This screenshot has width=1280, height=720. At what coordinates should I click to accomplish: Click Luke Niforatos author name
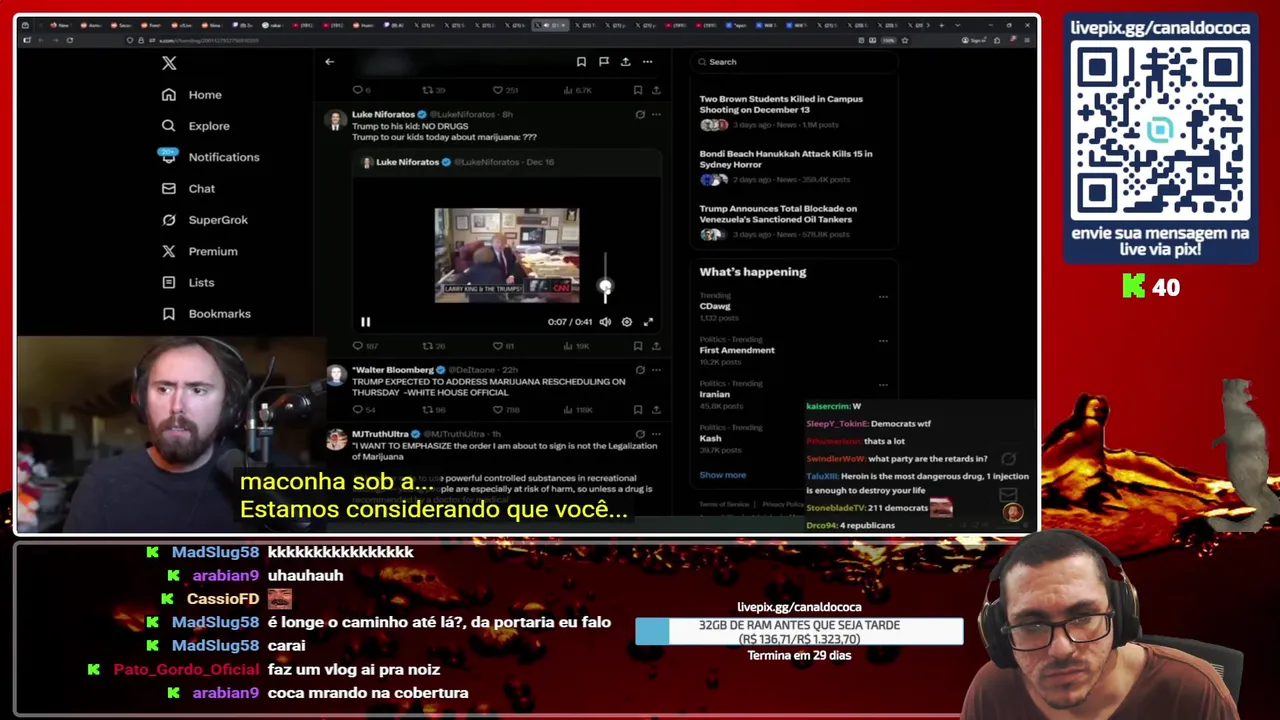pyautogui.click(x=383, y=115)
